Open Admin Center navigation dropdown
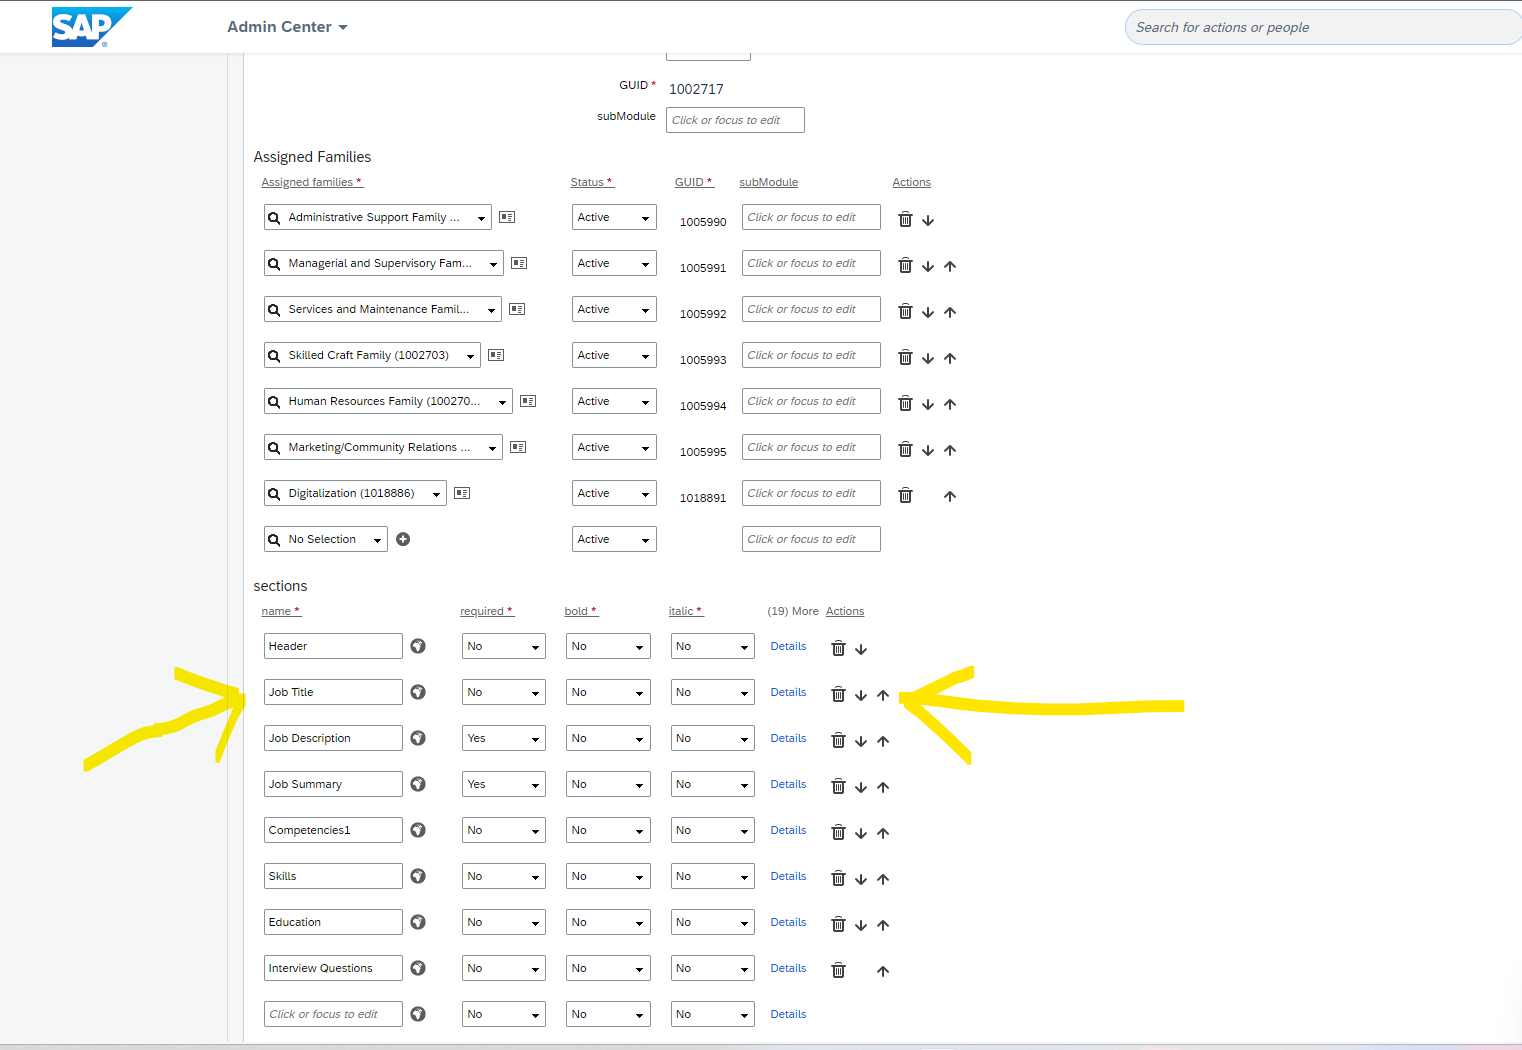Screen dimensions: 1522x1050 click(287, 27)
